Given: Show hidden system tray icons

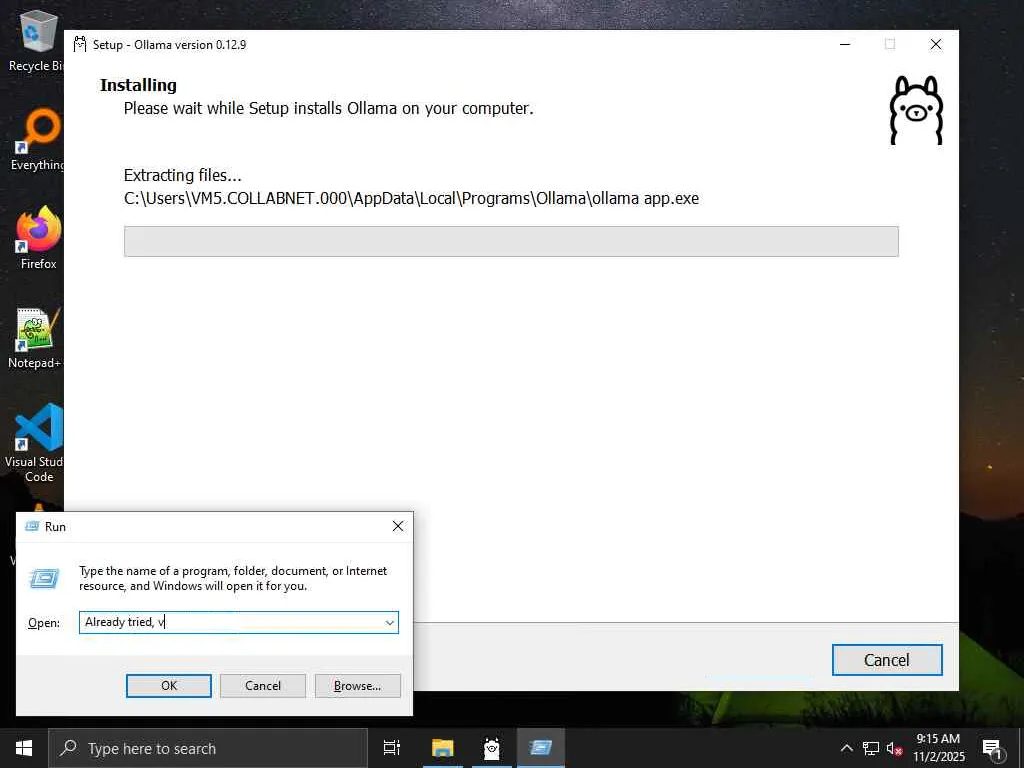Looking at the screenshot, I should [x=846, y=748].
